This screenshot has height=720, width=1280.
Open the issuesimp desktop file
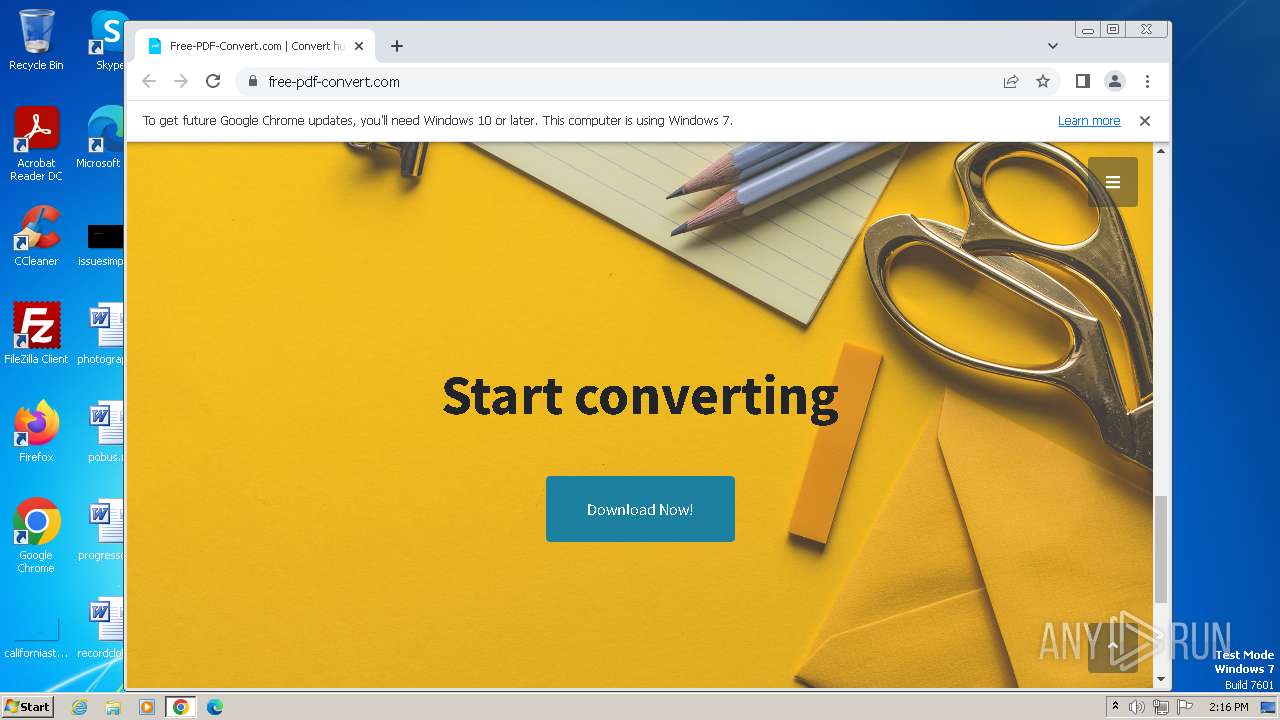pyautogui.click(x=102, y=245)
